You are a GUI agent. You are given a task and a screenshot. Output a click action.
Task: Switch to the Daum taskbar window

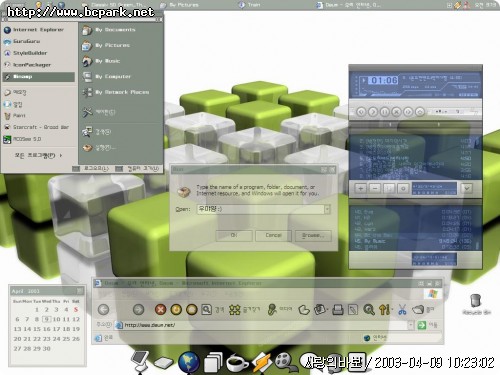click(x=348, y=5)
